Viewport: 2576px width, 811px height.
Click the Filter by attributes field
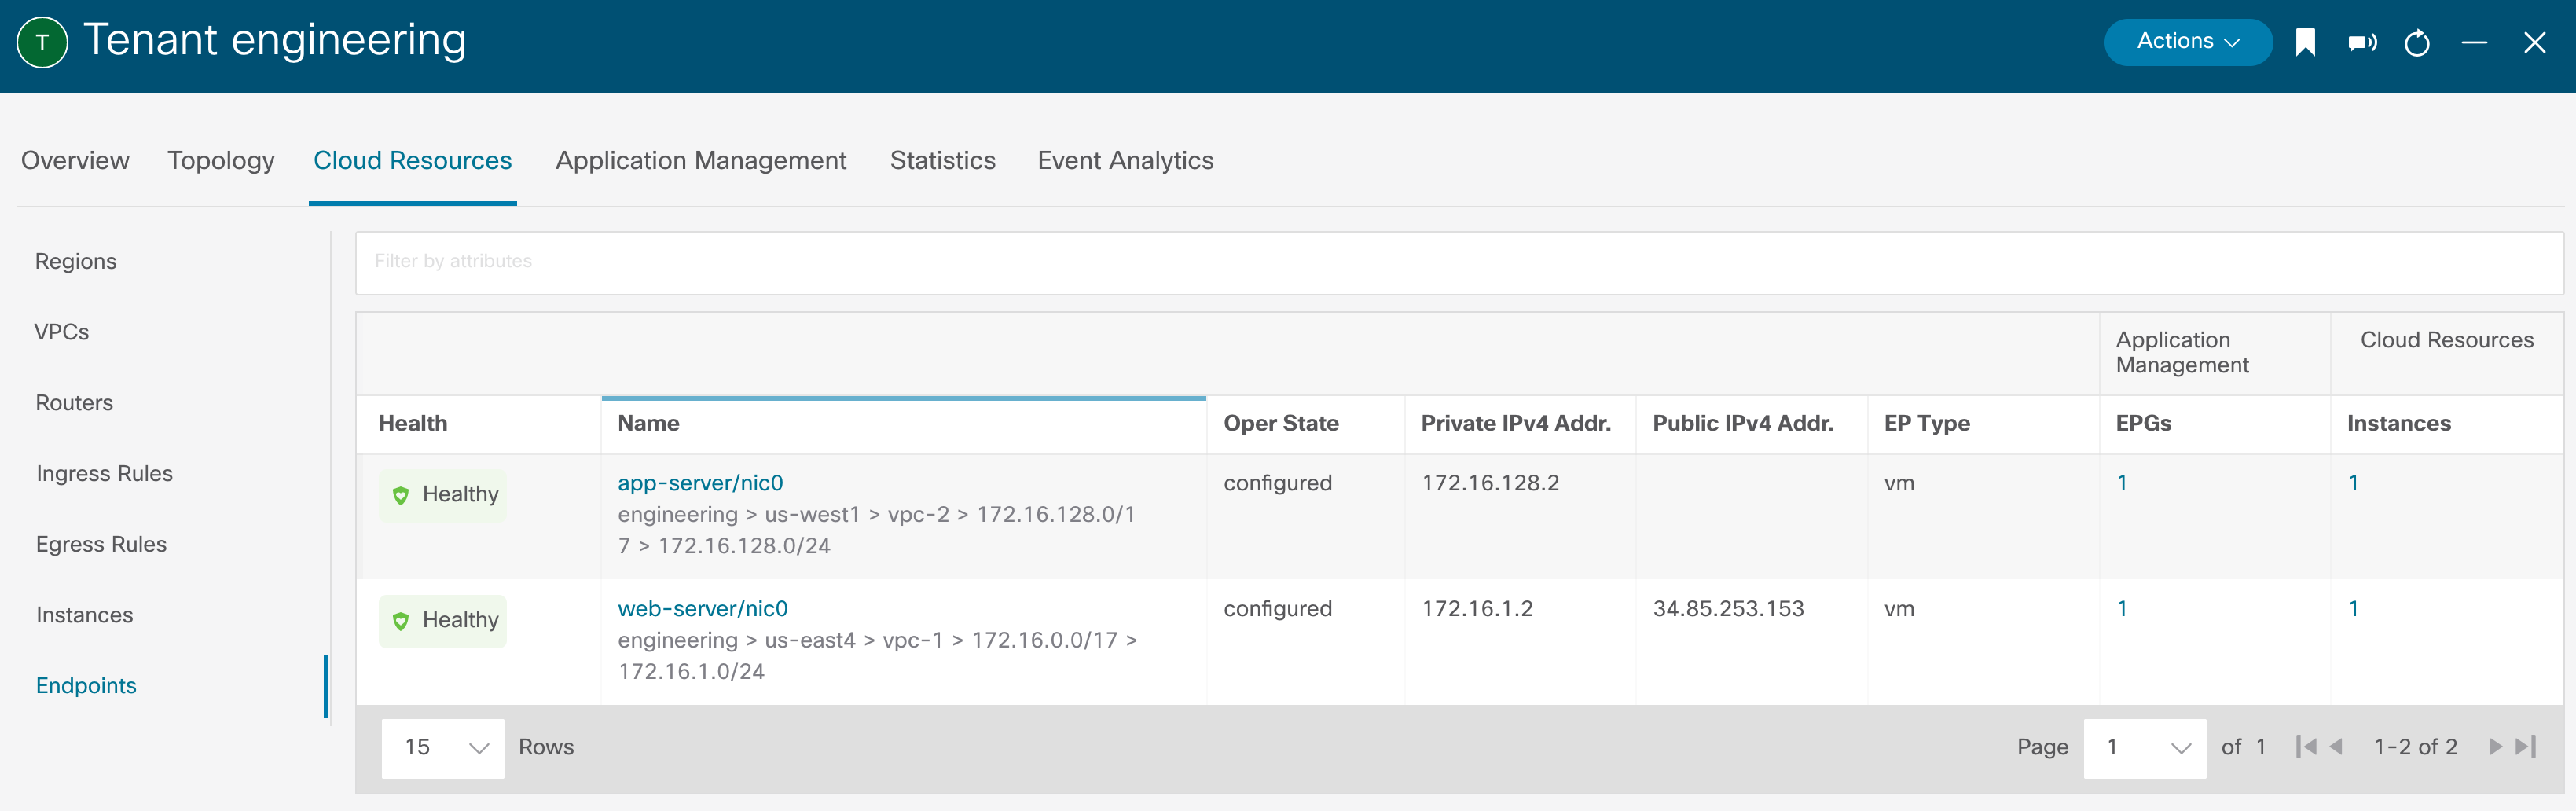point(1459,262)
